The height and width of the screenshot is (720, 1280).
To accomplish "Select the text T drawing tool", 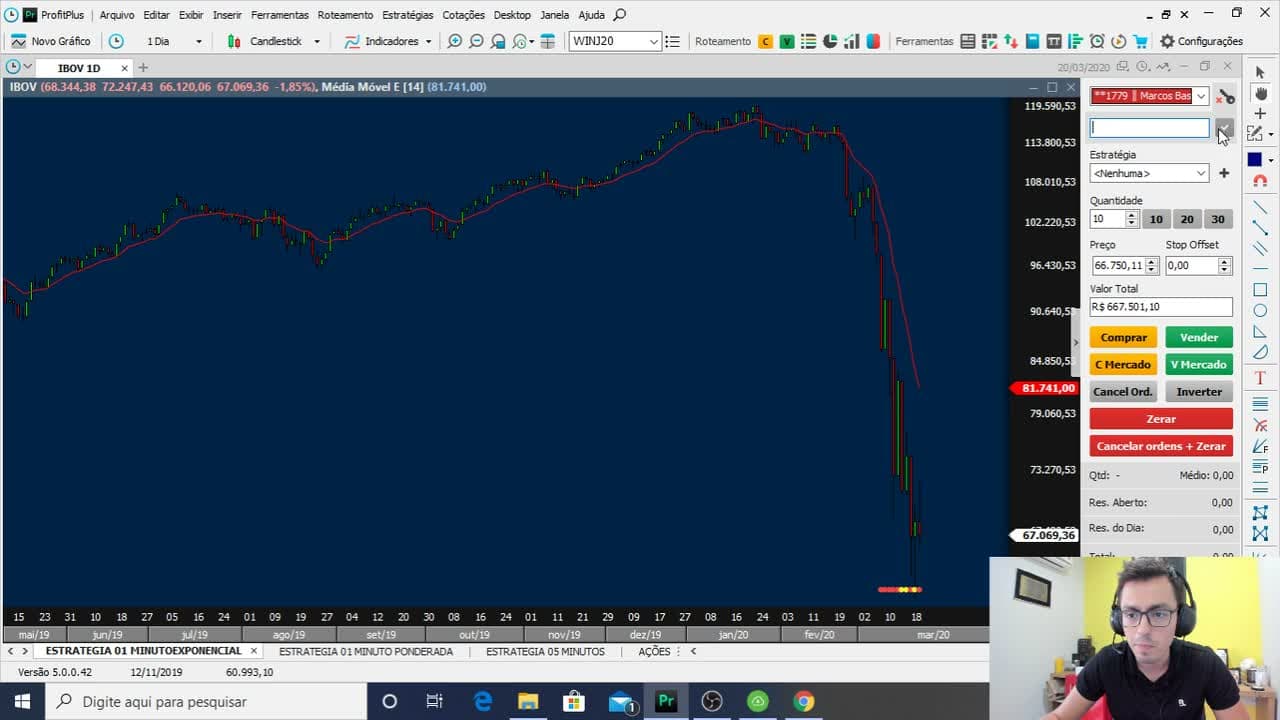I will click(1260, 378).
